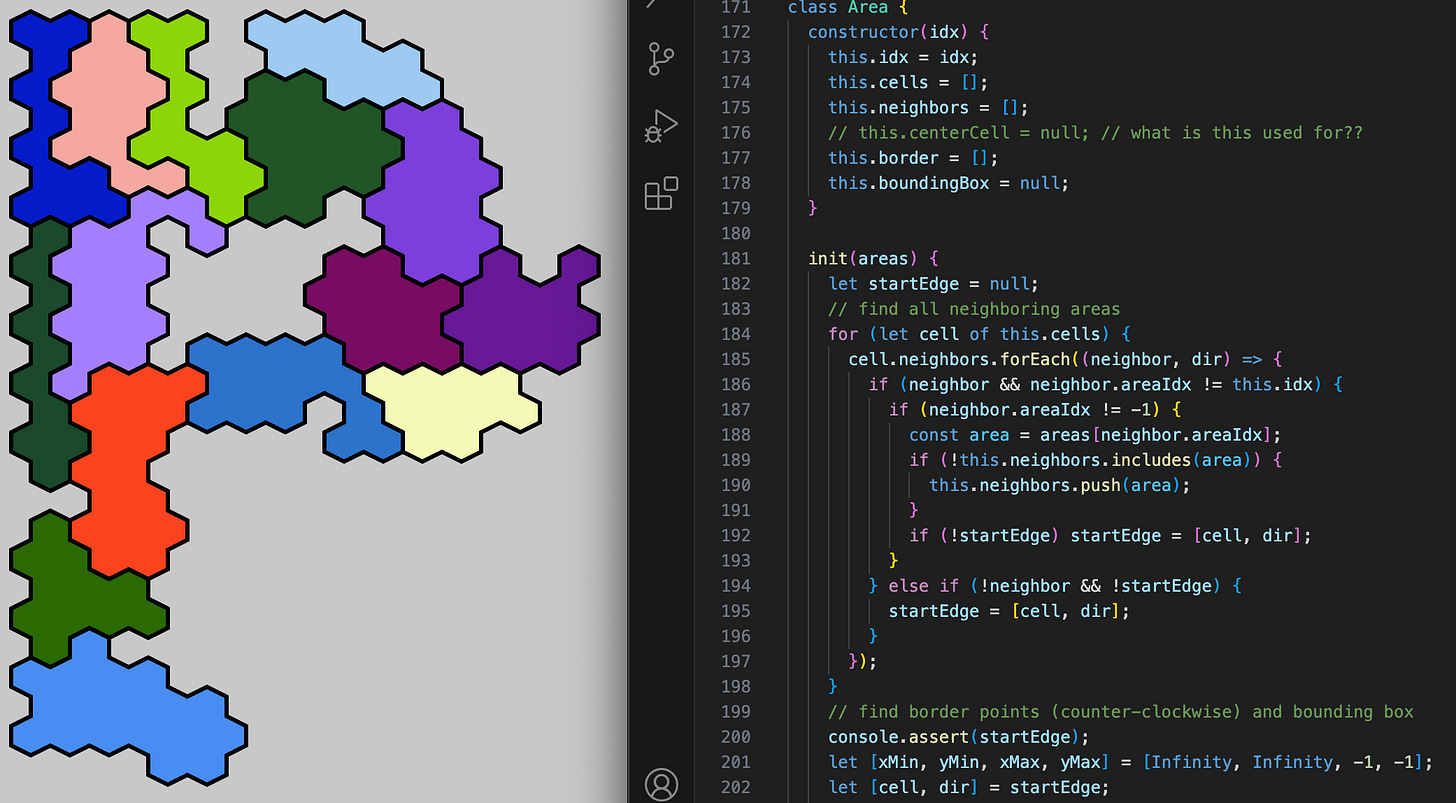
Task: Click 'else if (!neighbor && !startEdge)' line
Action: tap(1054, 585)
